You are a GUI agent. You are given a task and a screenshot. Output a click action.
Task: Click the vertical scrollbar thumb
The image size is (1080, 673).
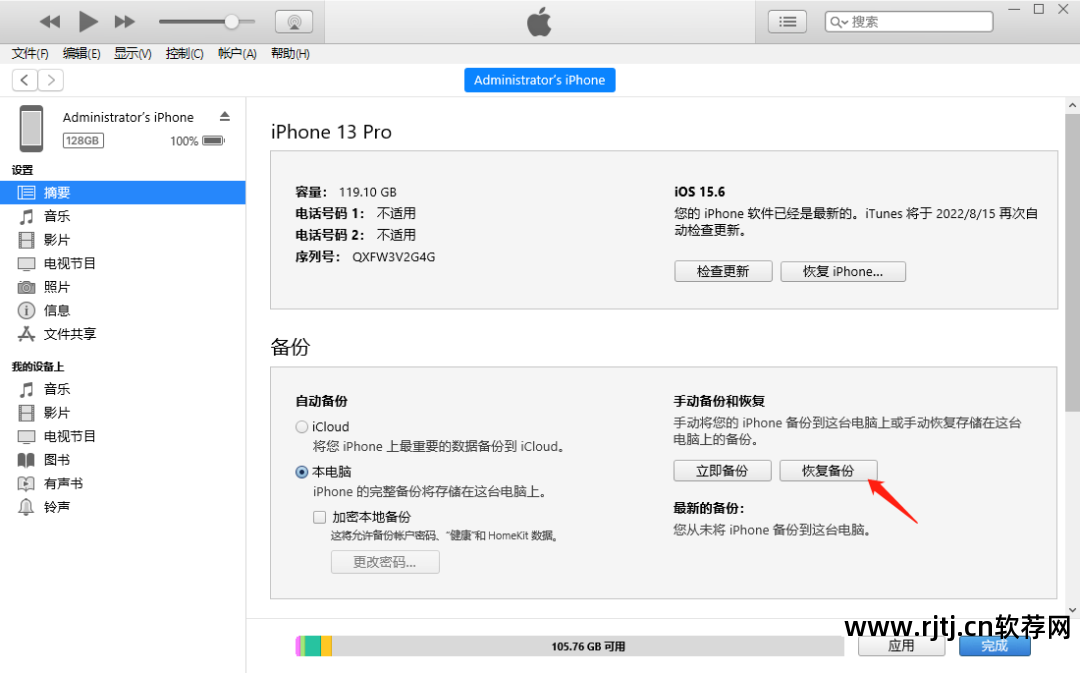pos(1072,263)
